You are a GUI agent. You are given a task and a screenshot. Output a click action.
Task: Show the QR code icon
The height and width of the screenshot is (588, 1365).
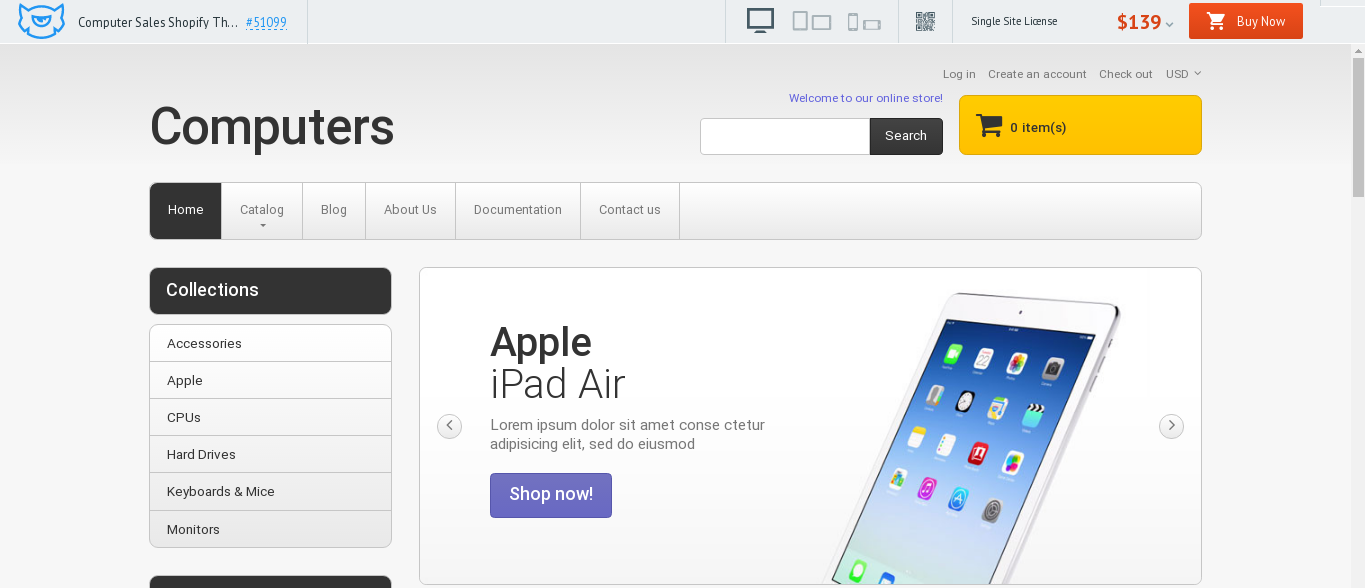pyautogui.click(x=925, y=21)
